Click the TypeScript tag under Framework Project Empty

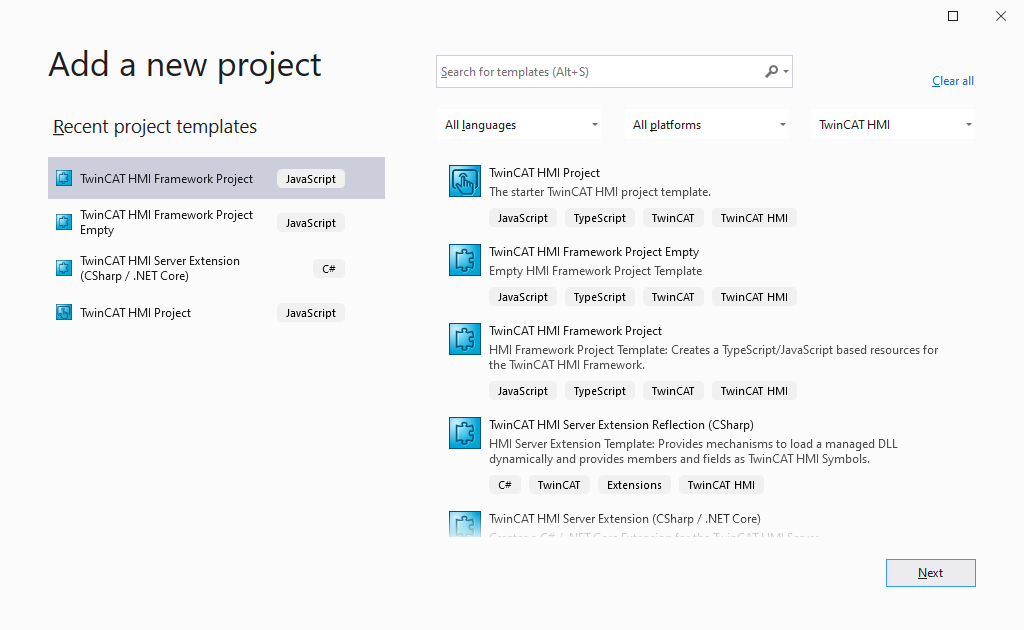600,297
